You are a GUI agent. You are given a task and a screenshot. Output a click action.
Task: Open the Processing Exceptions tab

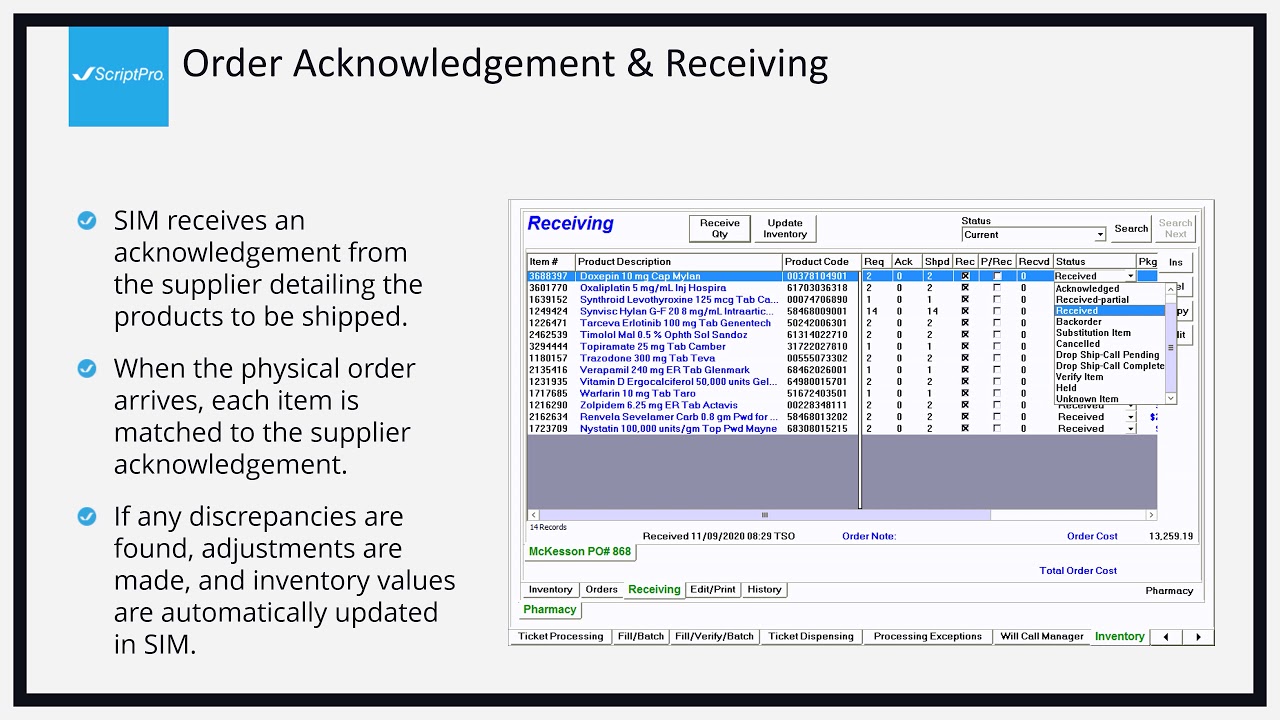[927, 636]
